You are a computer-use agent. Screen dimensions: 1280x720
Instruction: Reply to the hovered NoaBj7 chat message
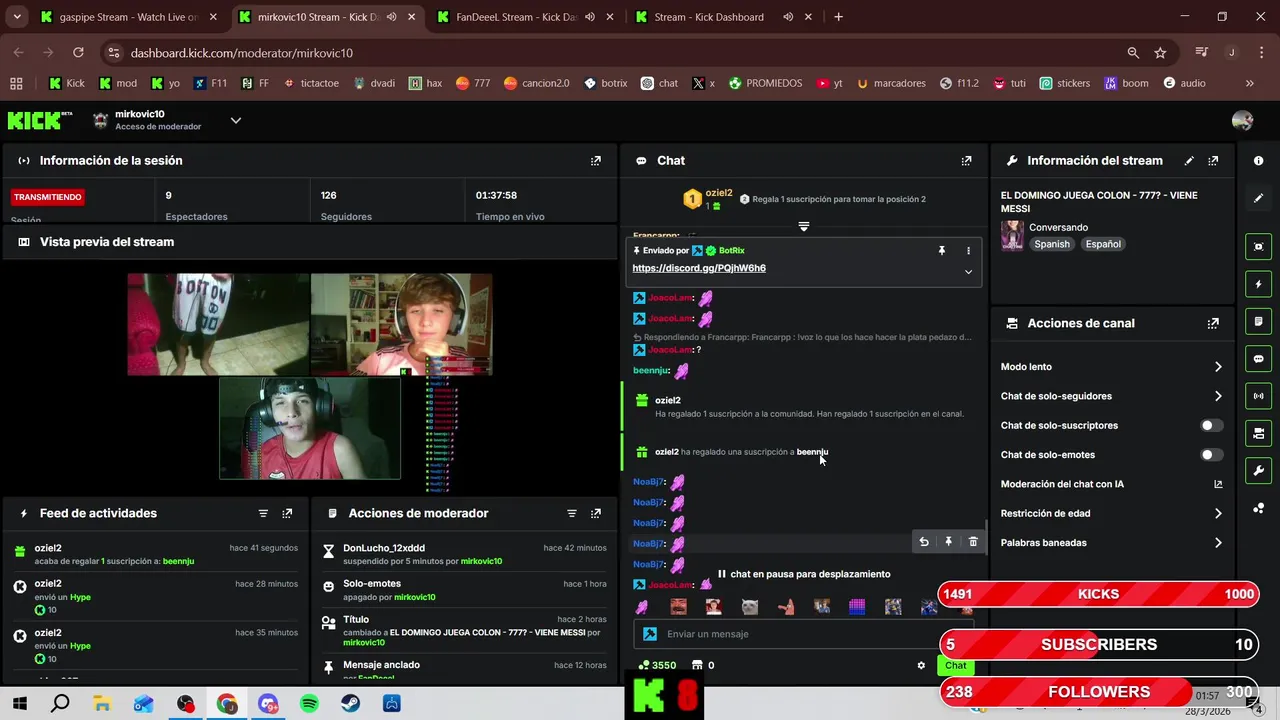pyautogui.click(x=924, y=542)
